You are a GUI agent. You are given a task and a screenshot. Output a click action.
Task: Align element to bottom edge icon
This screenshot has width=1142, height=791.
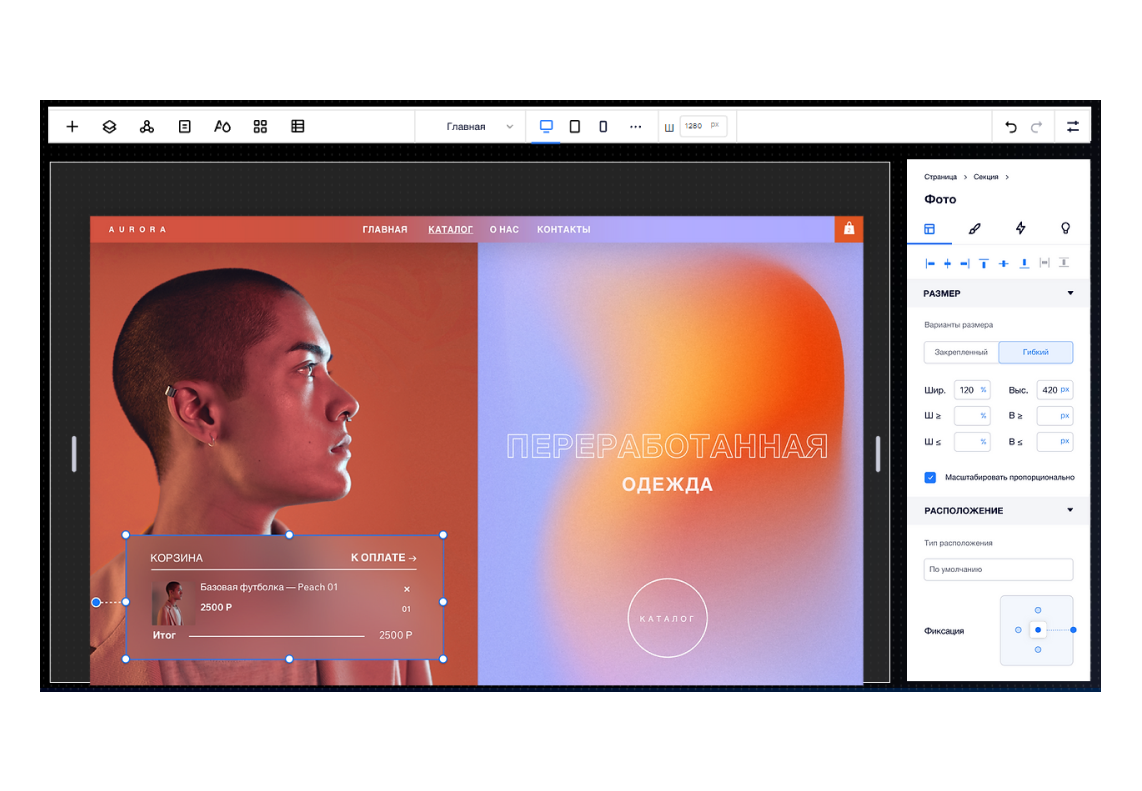pyautogui.click(x=1024, y=264)
